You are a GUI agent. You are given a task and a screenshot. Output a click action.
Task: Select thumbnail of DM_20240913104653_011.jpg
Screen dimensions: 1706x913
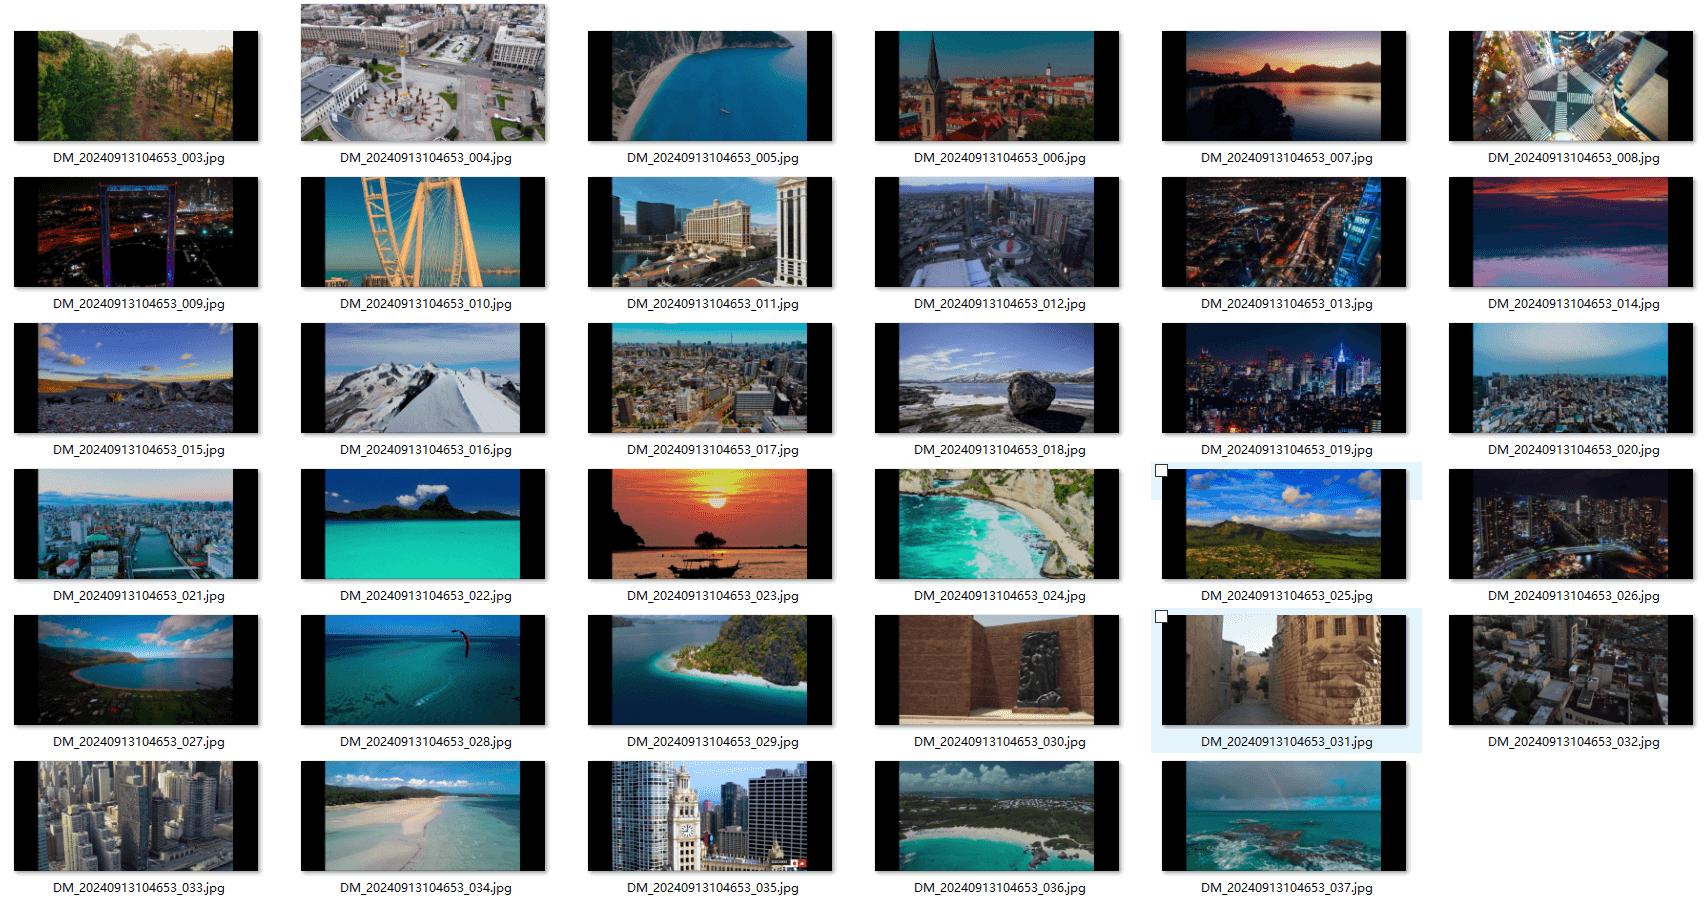point(710,232)
